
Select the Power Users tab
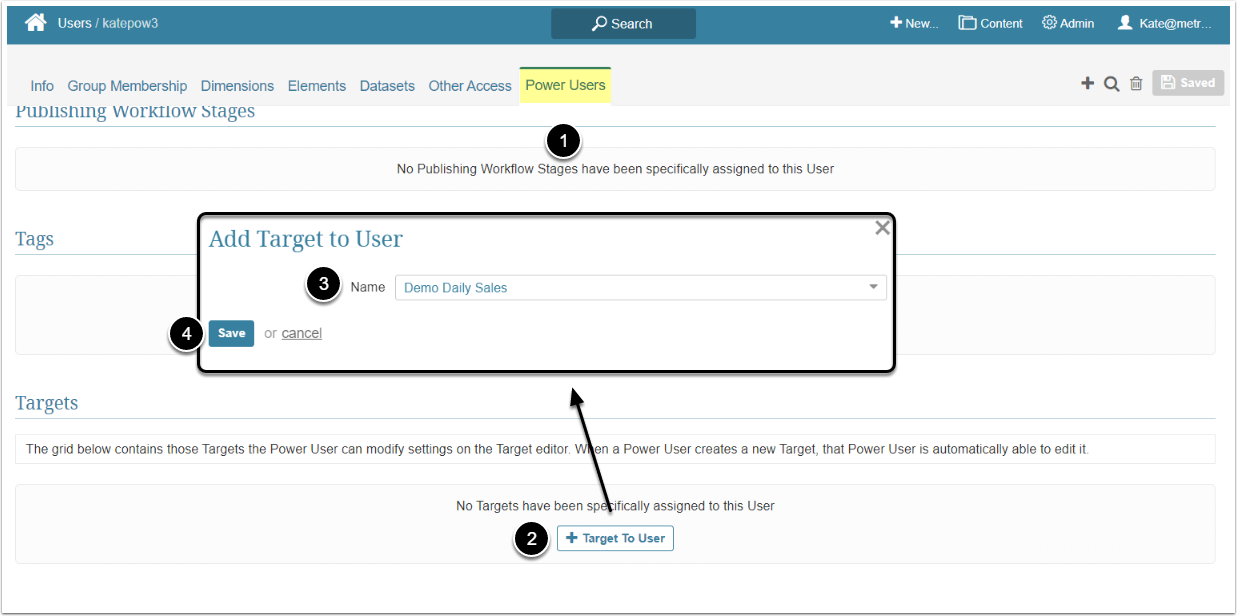click(x=565, y=85)
